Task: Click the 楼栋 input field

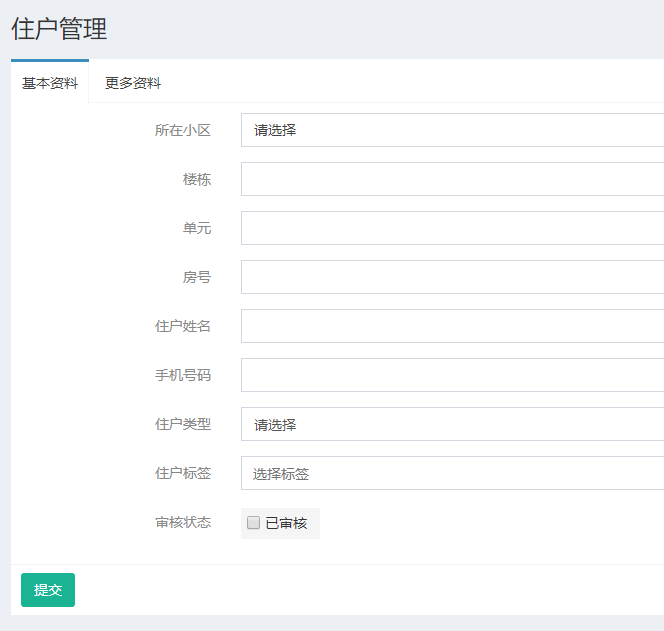Action: pyautogui.click(x=452, y=179)
